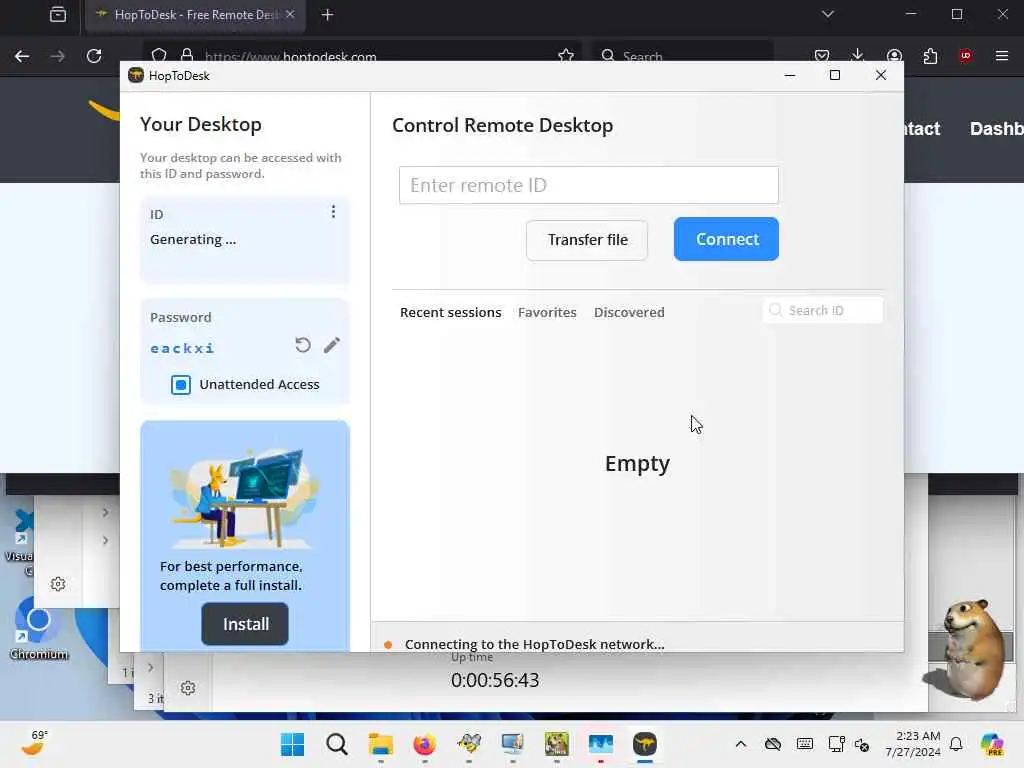1024x768 pixels.
Task: Open the Windows Start menu
Action: [292, 744]
